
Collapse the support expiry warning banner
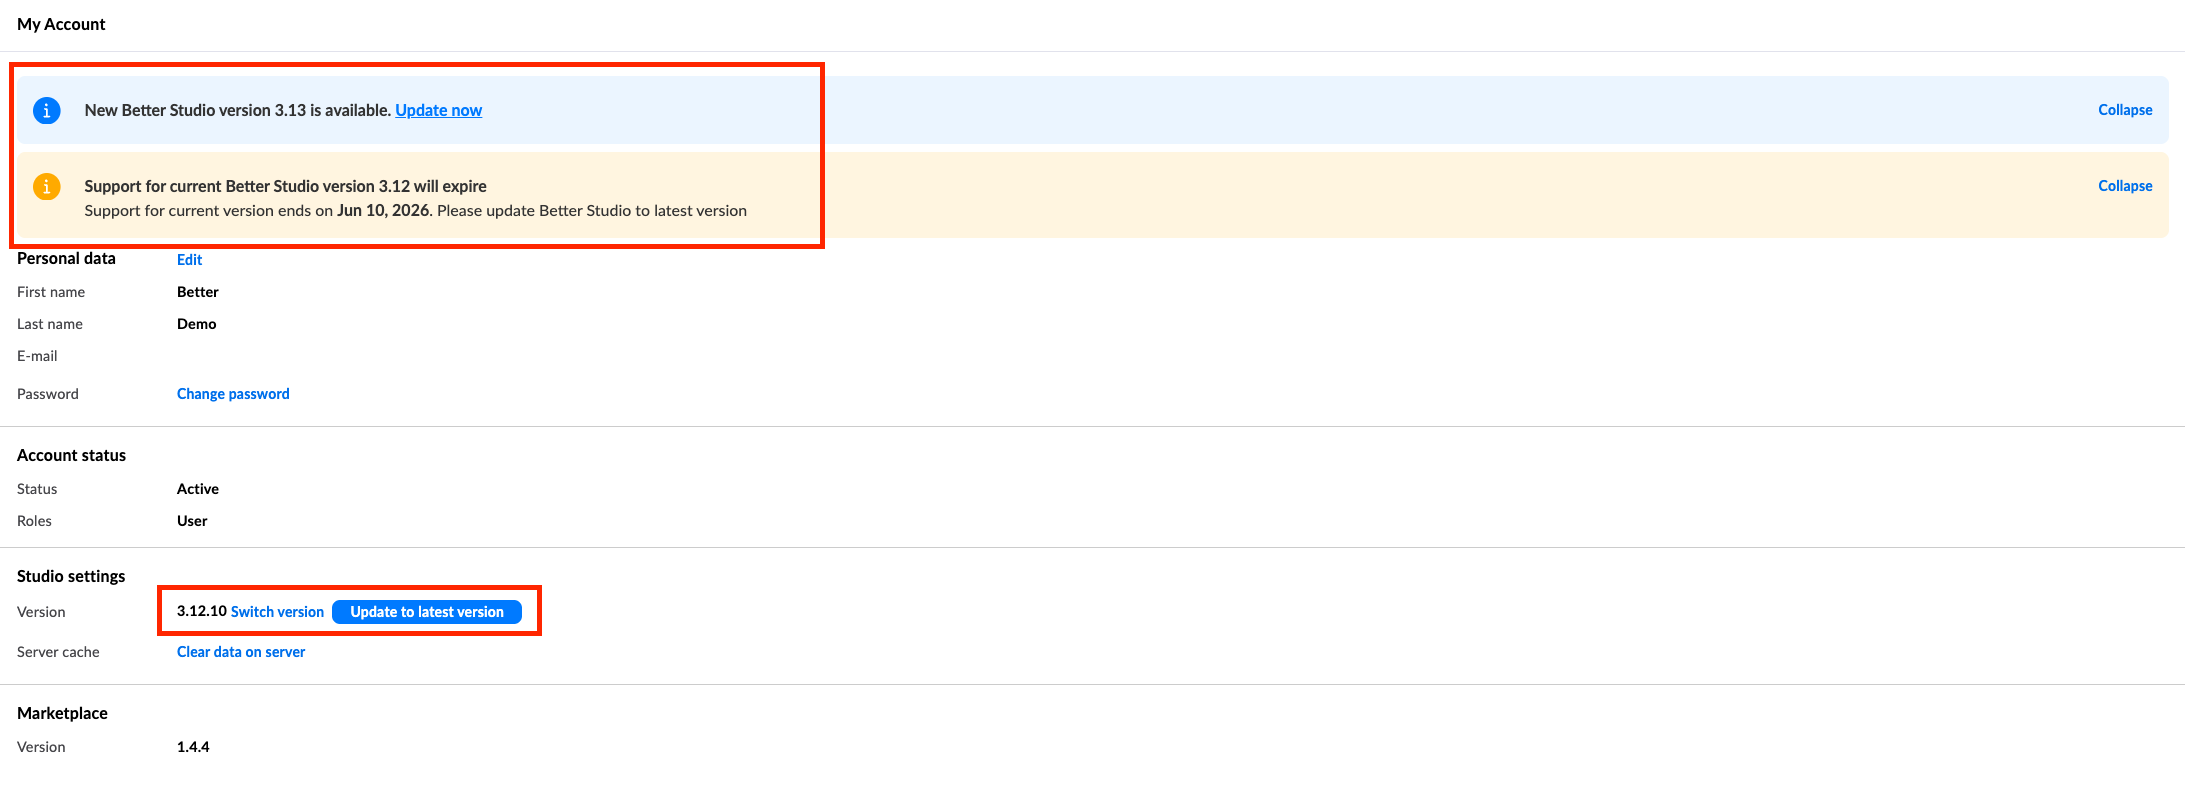click(2125, 186)
